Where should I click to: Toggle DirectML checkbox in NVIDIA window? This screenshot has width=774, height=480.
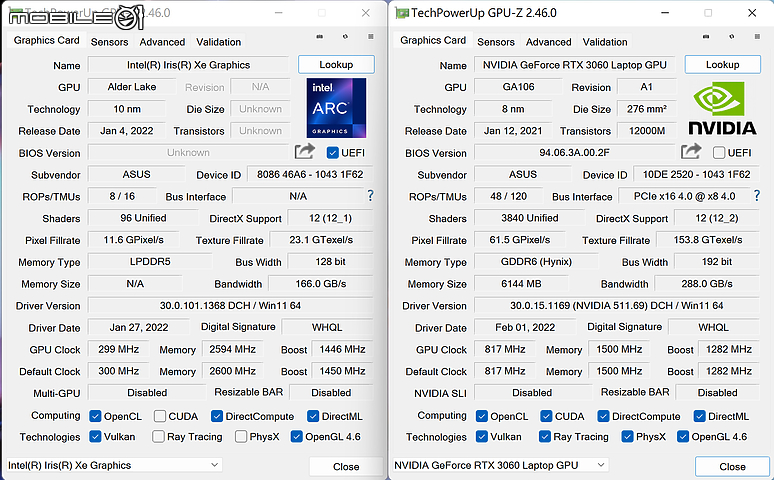tap(699, 416)
